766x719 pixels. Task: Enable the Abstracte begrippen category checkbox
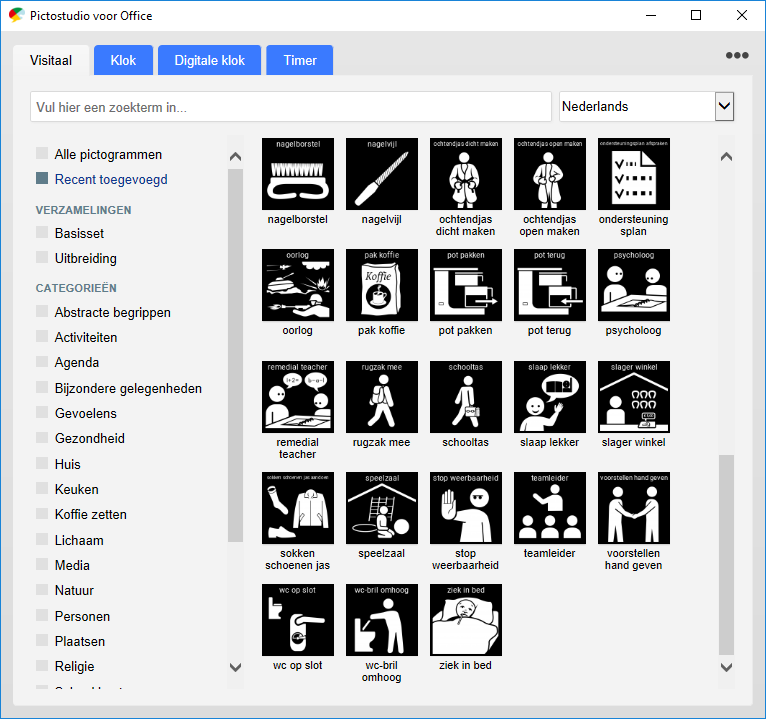pyautogui.click(x=42, y=311)
